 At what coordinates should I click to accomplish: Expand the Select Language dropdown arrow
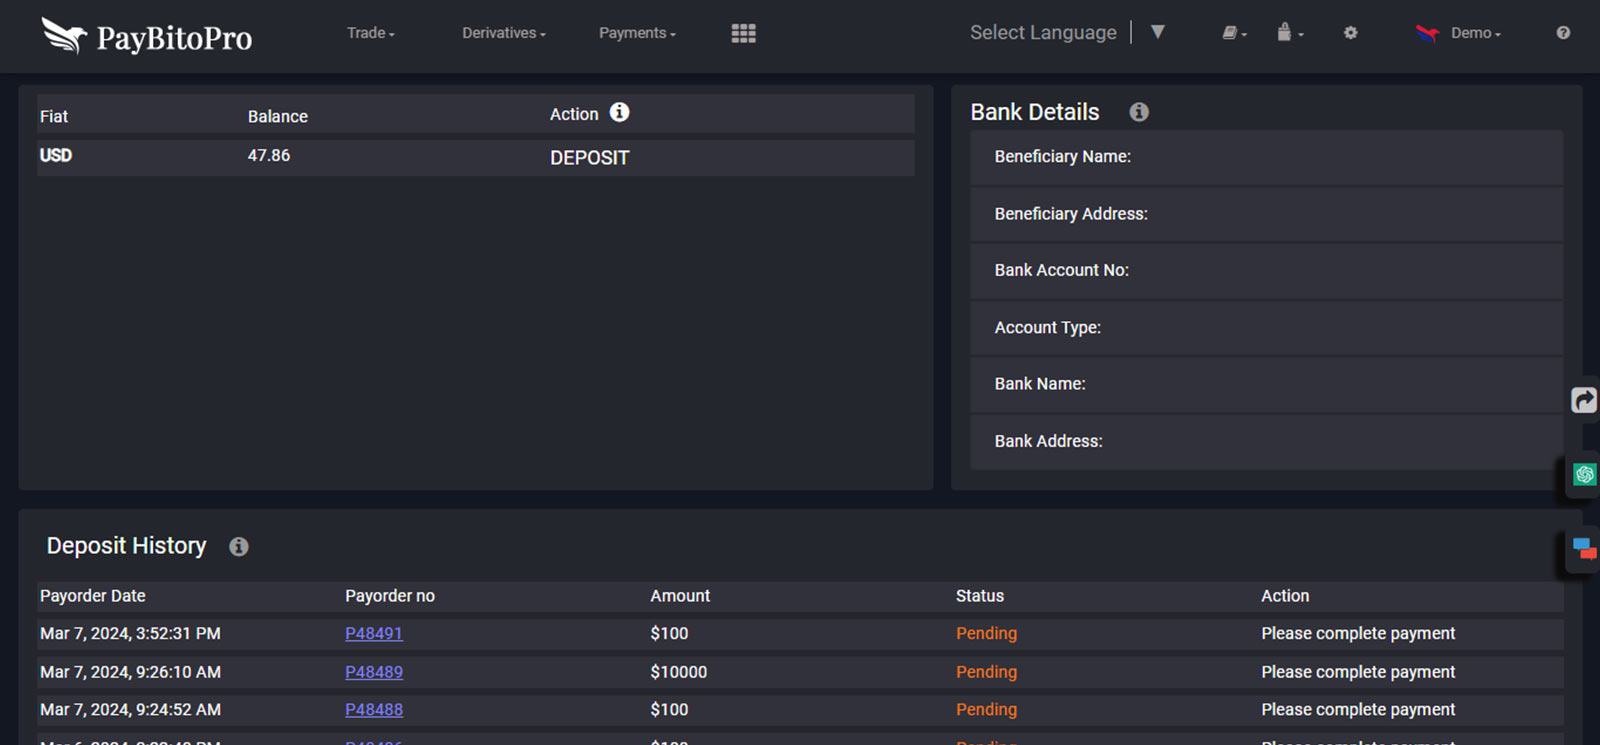(1157, 32)
